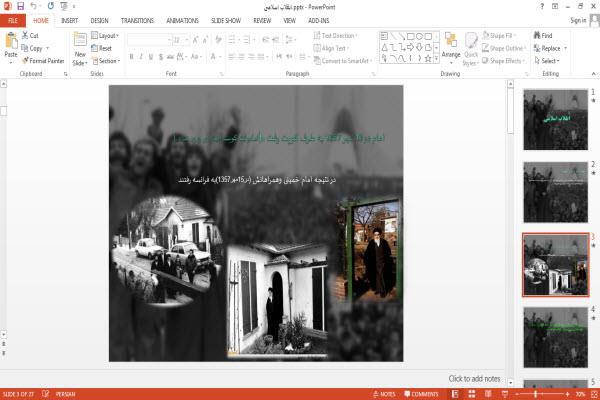Open the Arrange options
This screenshot has width=600, height=400.
tap(451, 49)
